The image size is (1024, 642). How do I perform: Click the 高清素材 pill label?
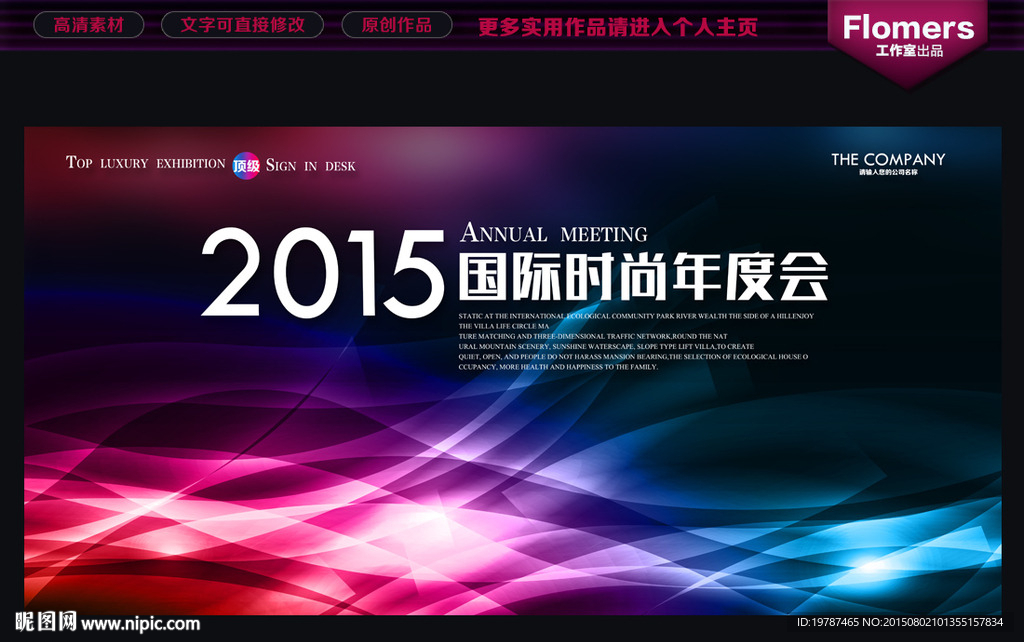click(x=89, y=25)
